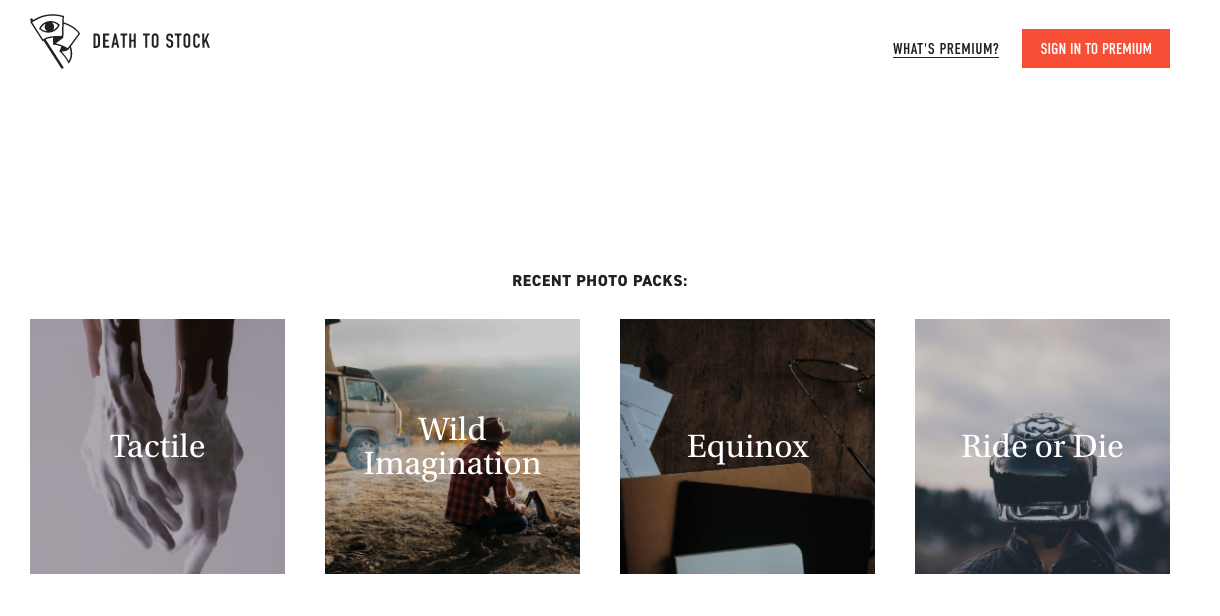Click the eye symbol inside the logo
This screenshot has height=616, width=1220.
pyautogui.click(x=48, y=26)
